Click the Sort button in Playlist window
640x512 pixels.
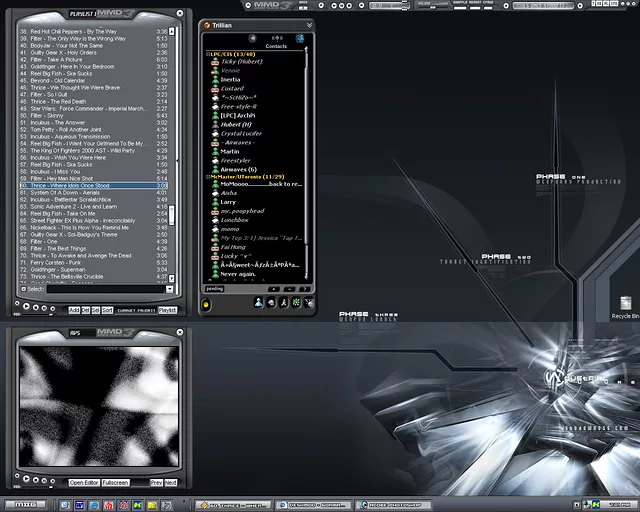(x=107, y=310)
